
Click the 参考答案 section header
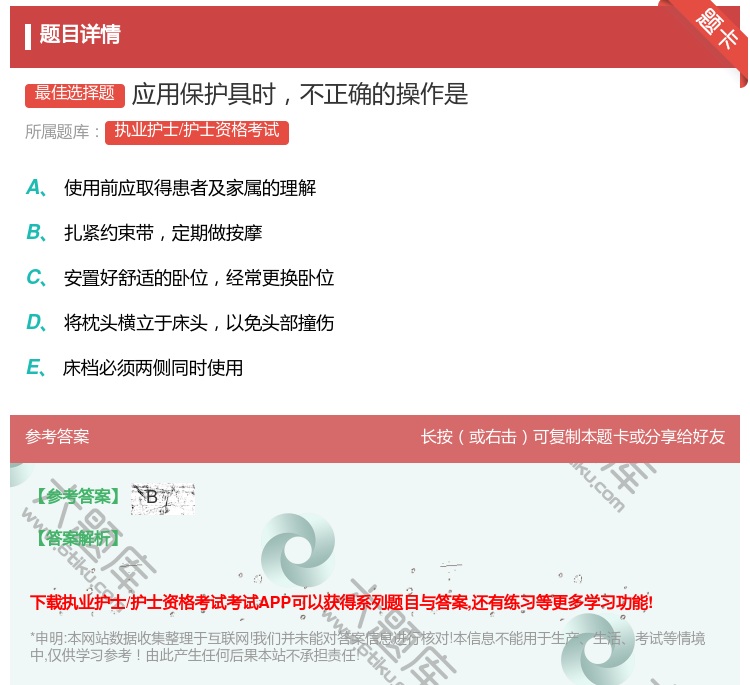(x=57, y=437)
